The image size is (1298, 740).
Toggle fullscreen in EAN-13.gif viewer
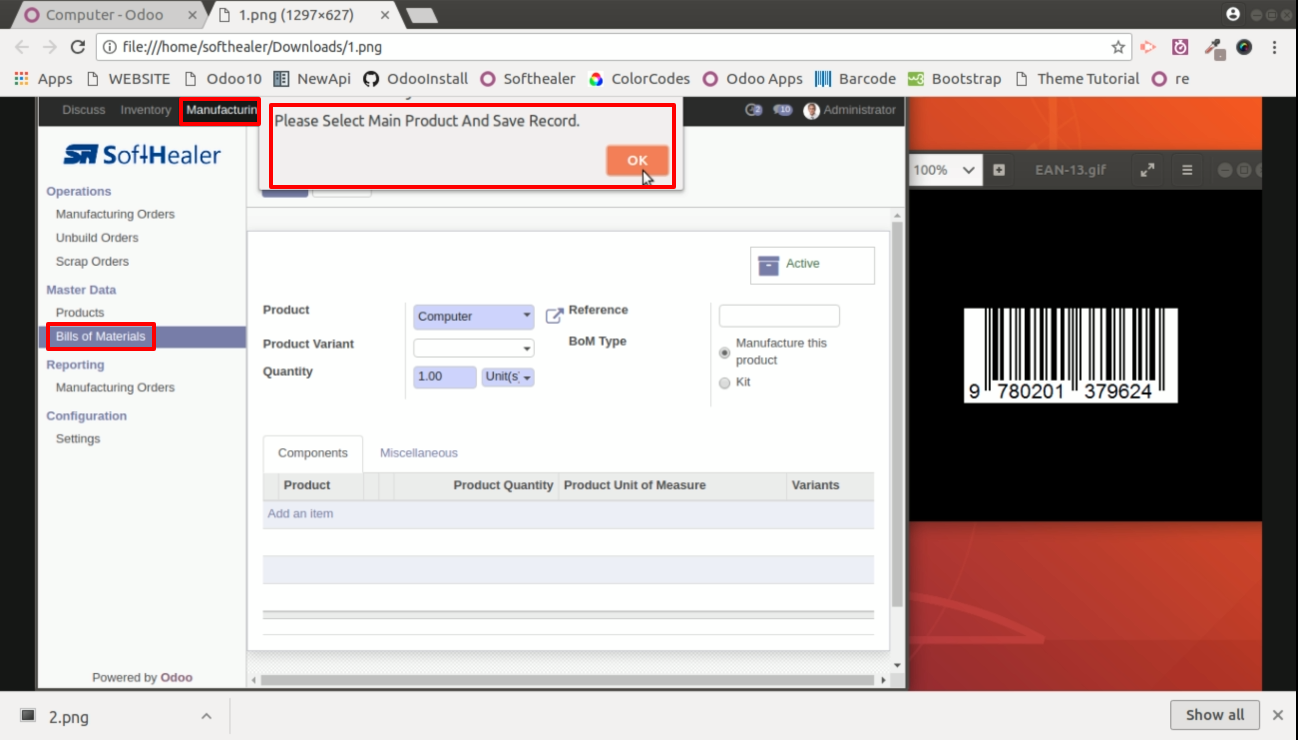click(x=1147, y=170)
